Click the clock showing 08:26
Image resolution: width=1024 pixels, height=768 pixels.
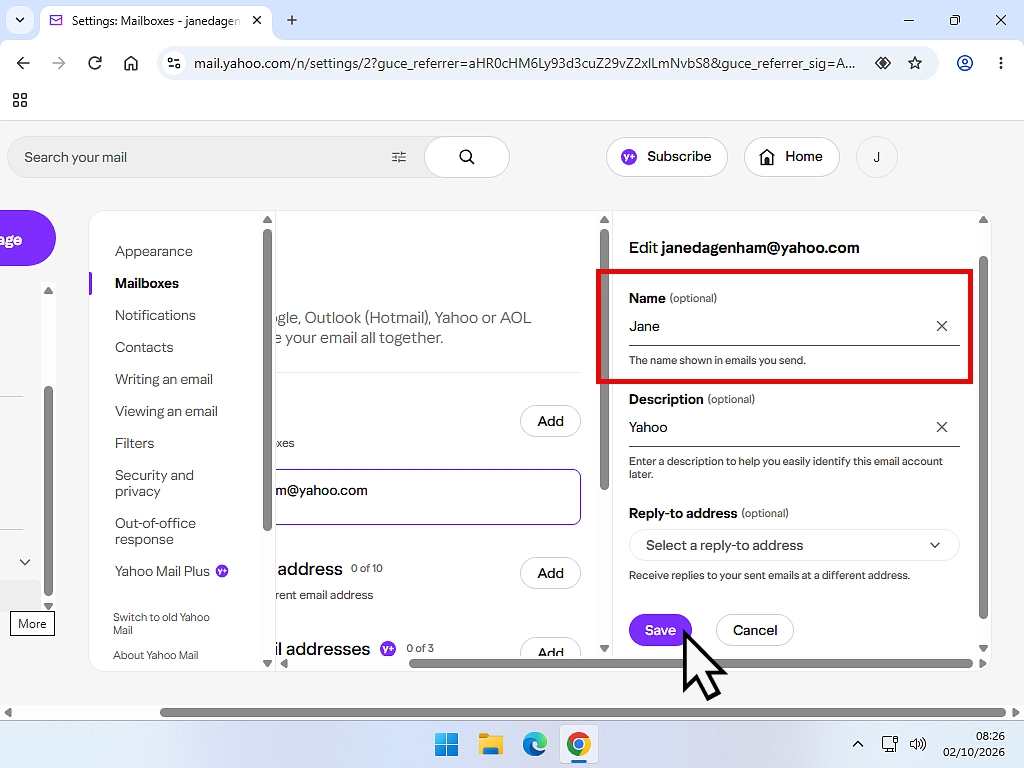tap(990, 736)
